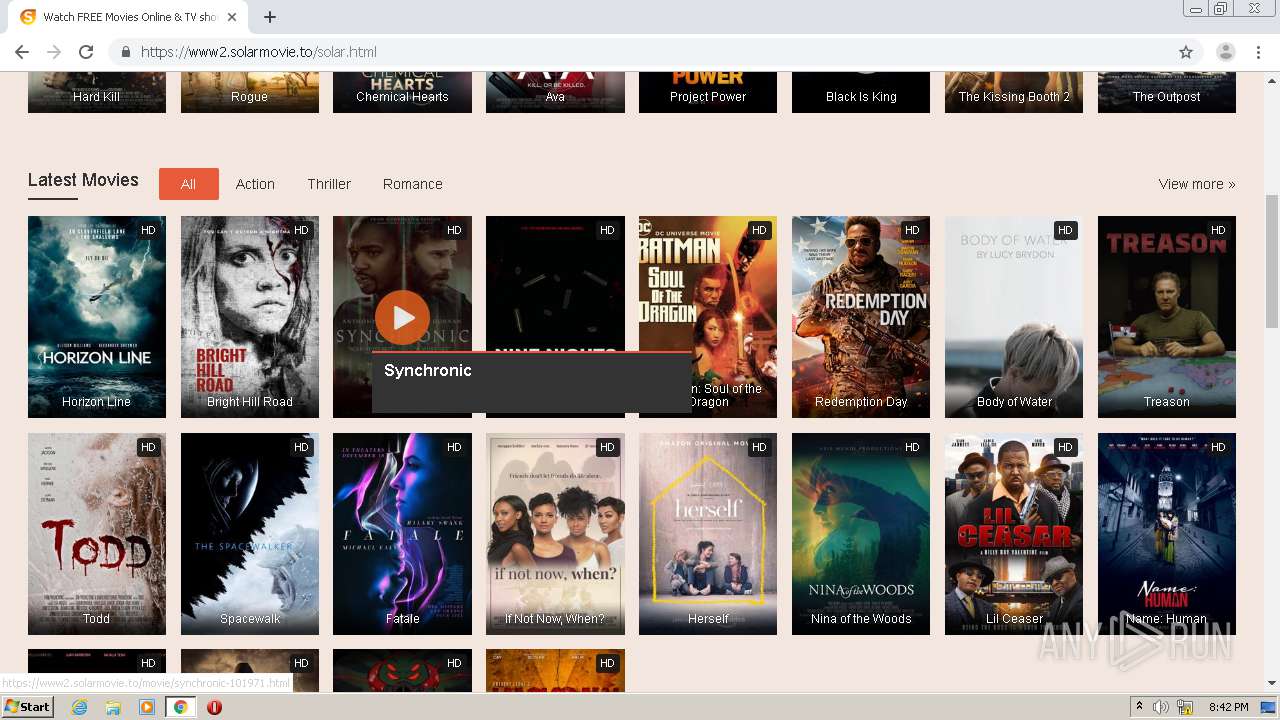This screenshot has width=1280, height=720.
Task: Go back to the previous page
Action: pyautogui.click(x=22, y=52)
